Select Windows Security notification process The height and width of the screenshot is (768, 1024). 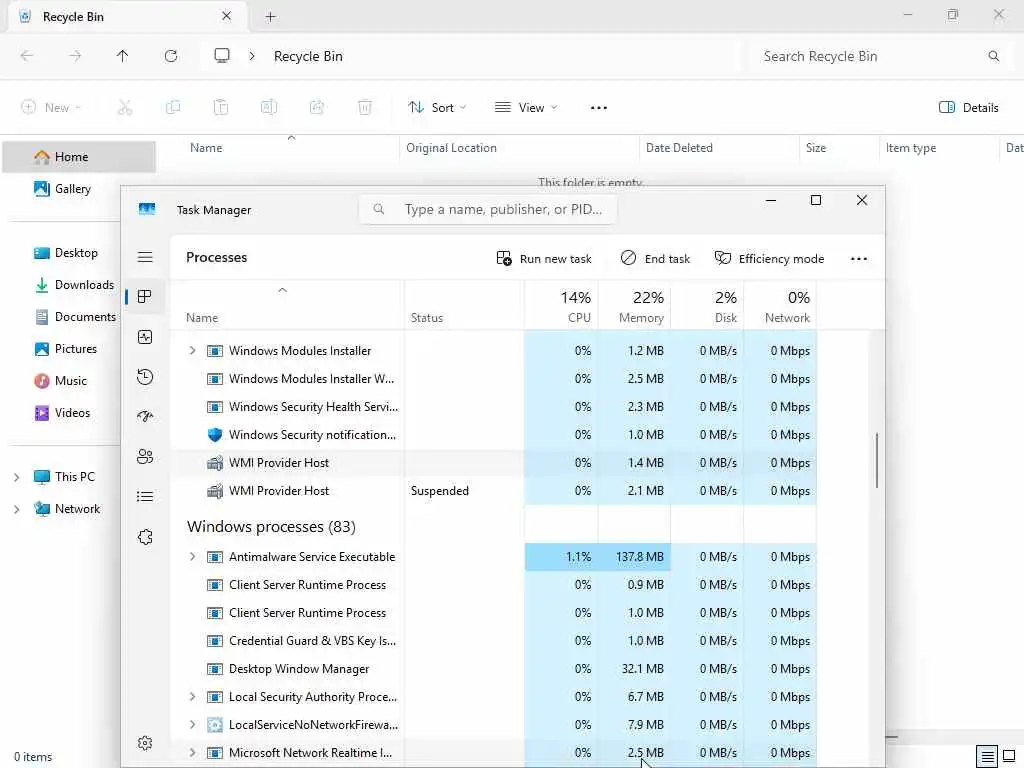494,435
